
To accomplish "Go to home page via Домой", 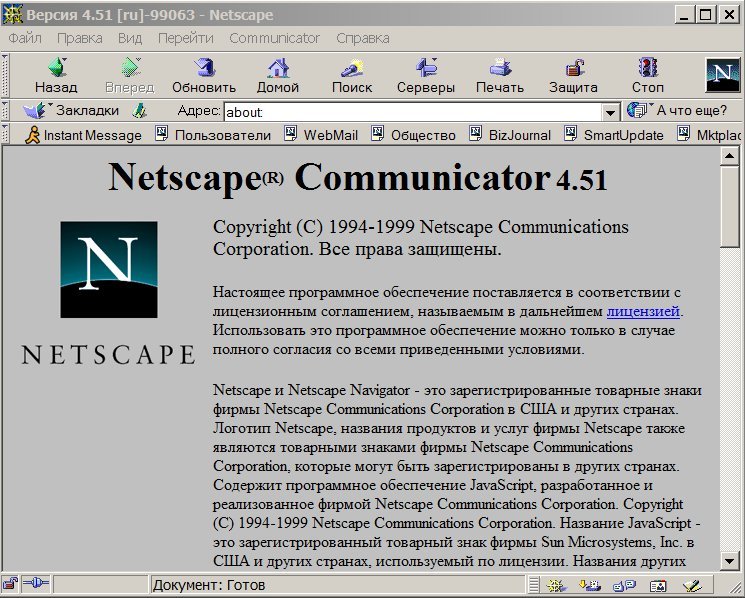I will tap(278, 76).
